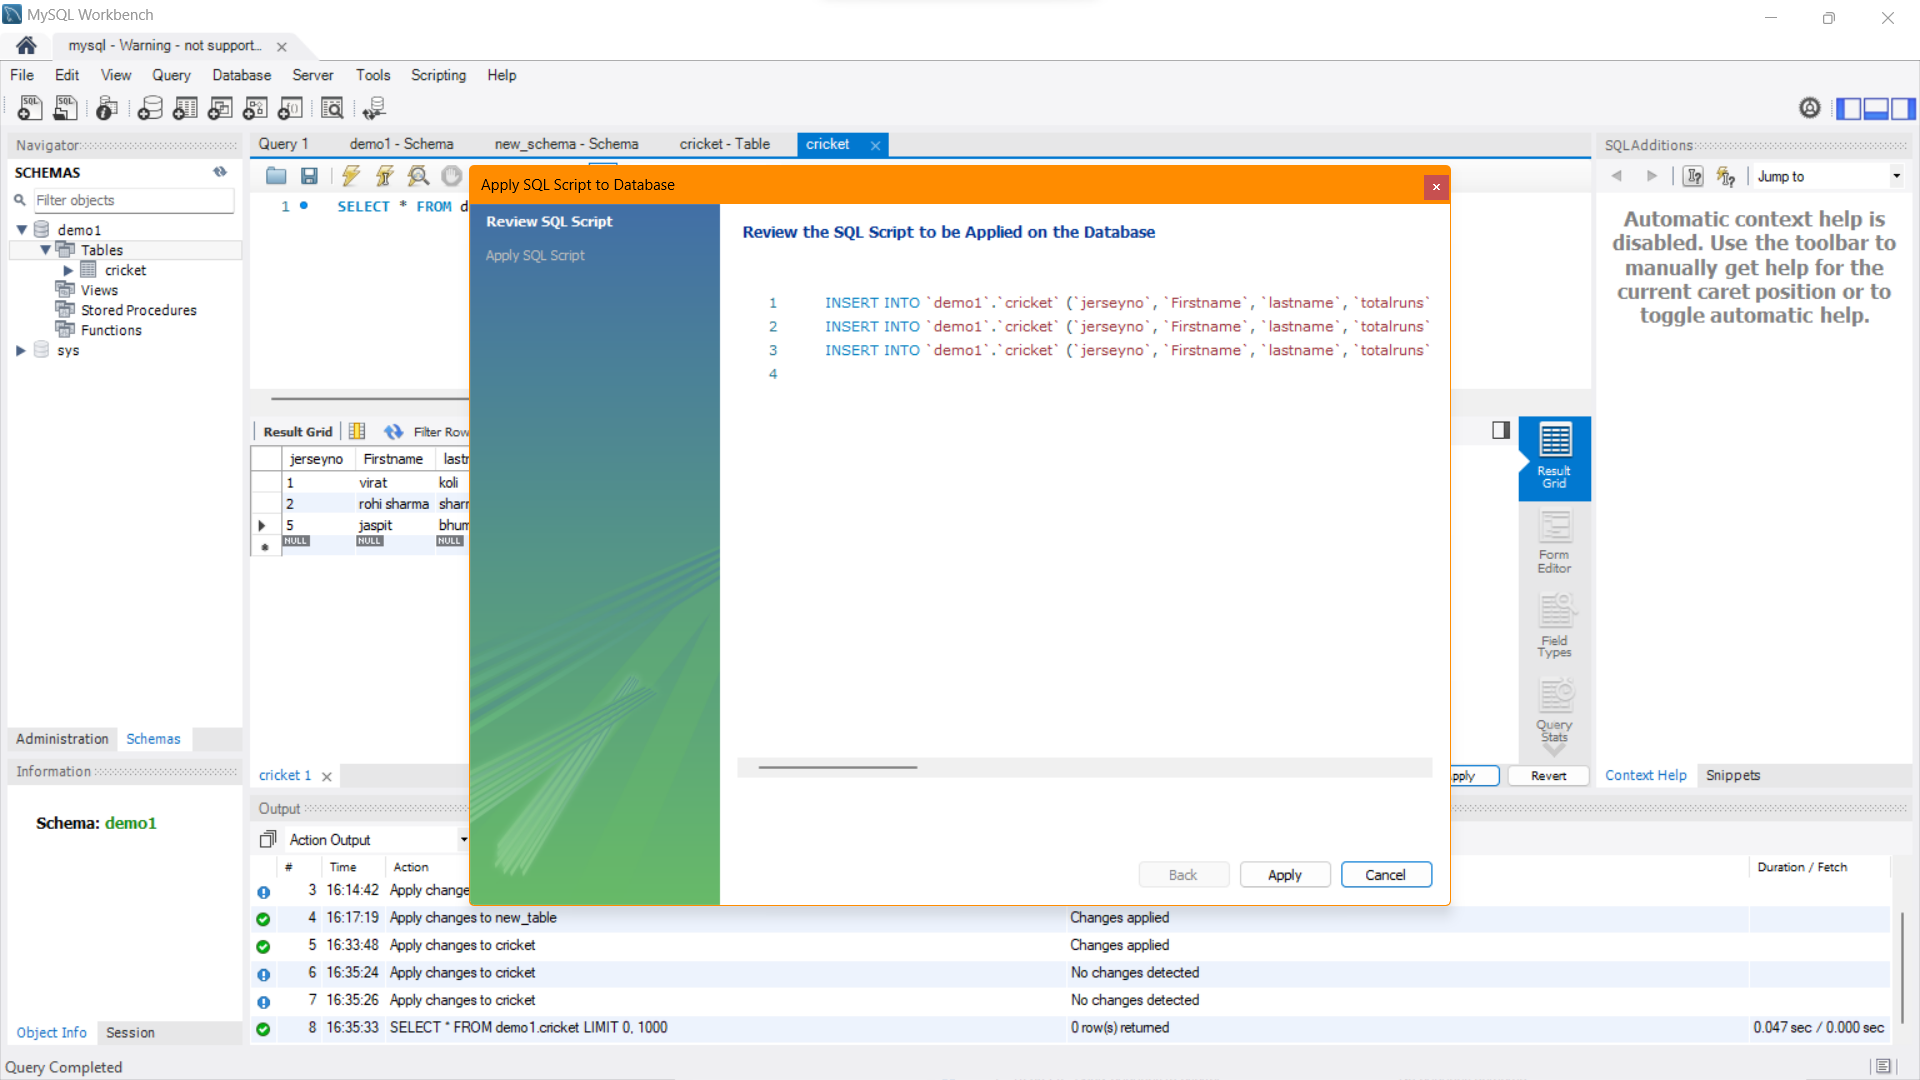Expand the cricket table node

[x=68, y=270]
